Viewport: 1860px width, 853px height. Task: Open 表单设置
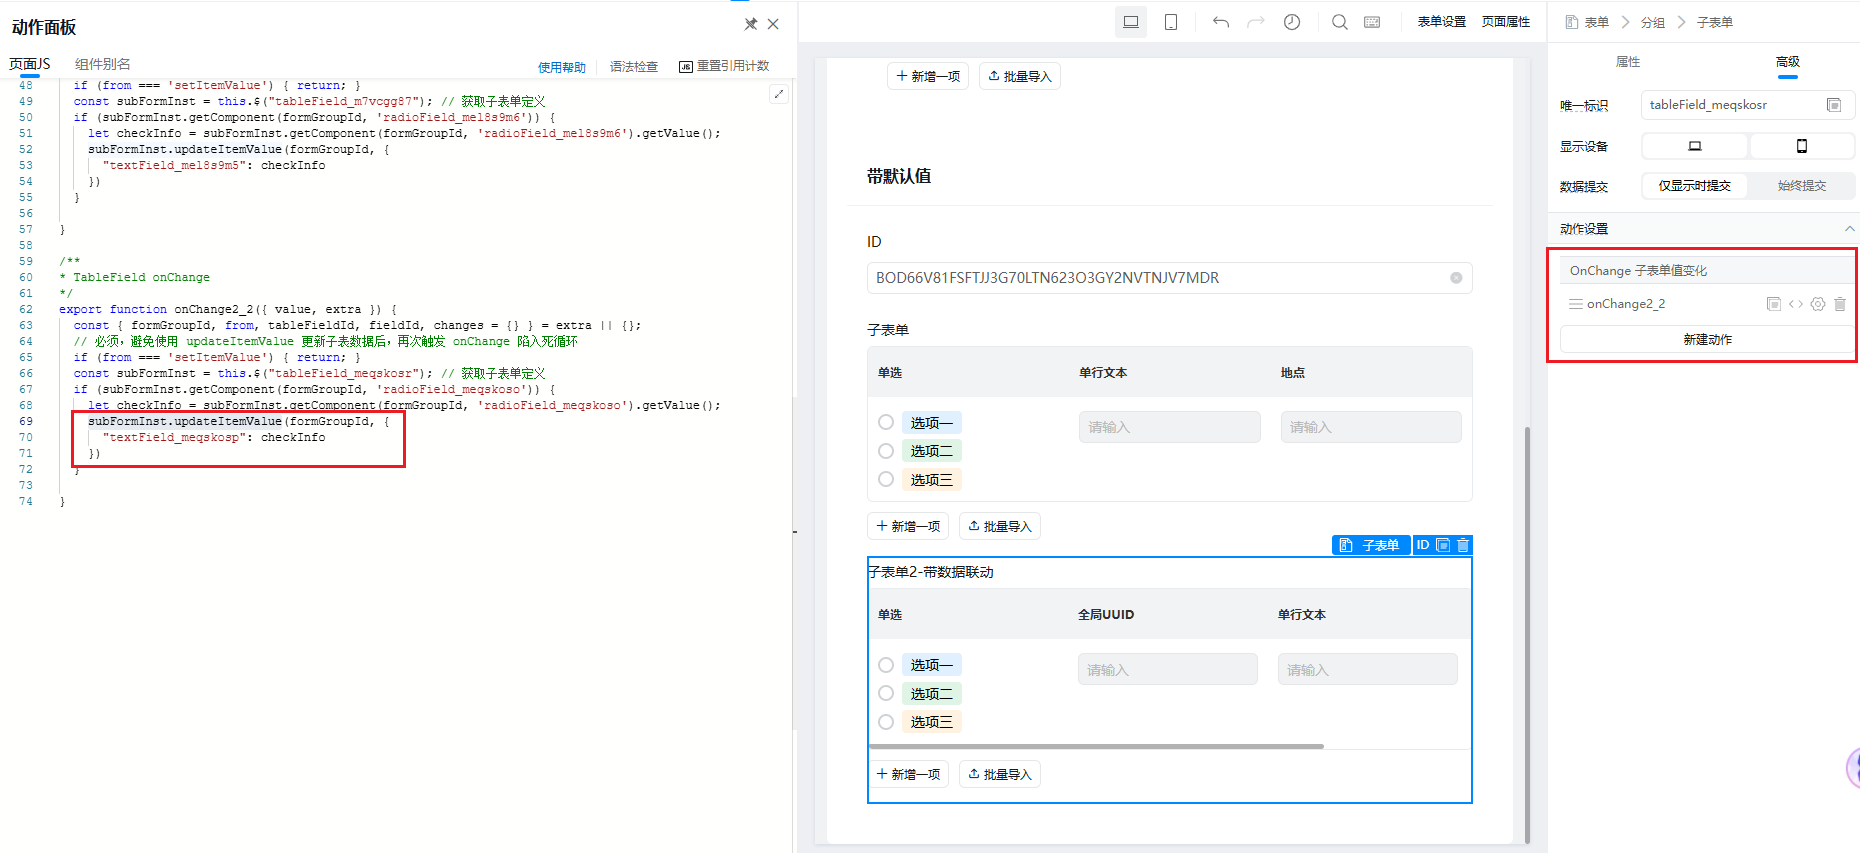[1441, 22]
